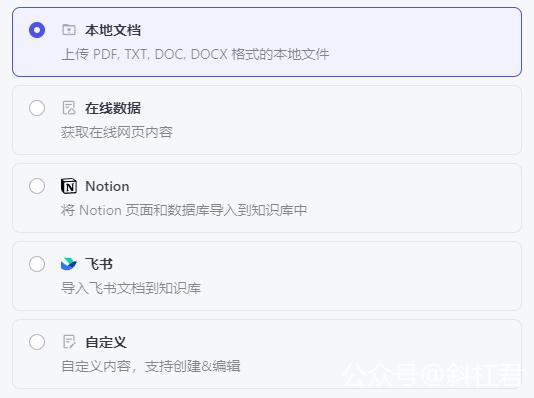Click the Notion title label
This screenshot has width=534, height=398.
[x=107, y=186]
